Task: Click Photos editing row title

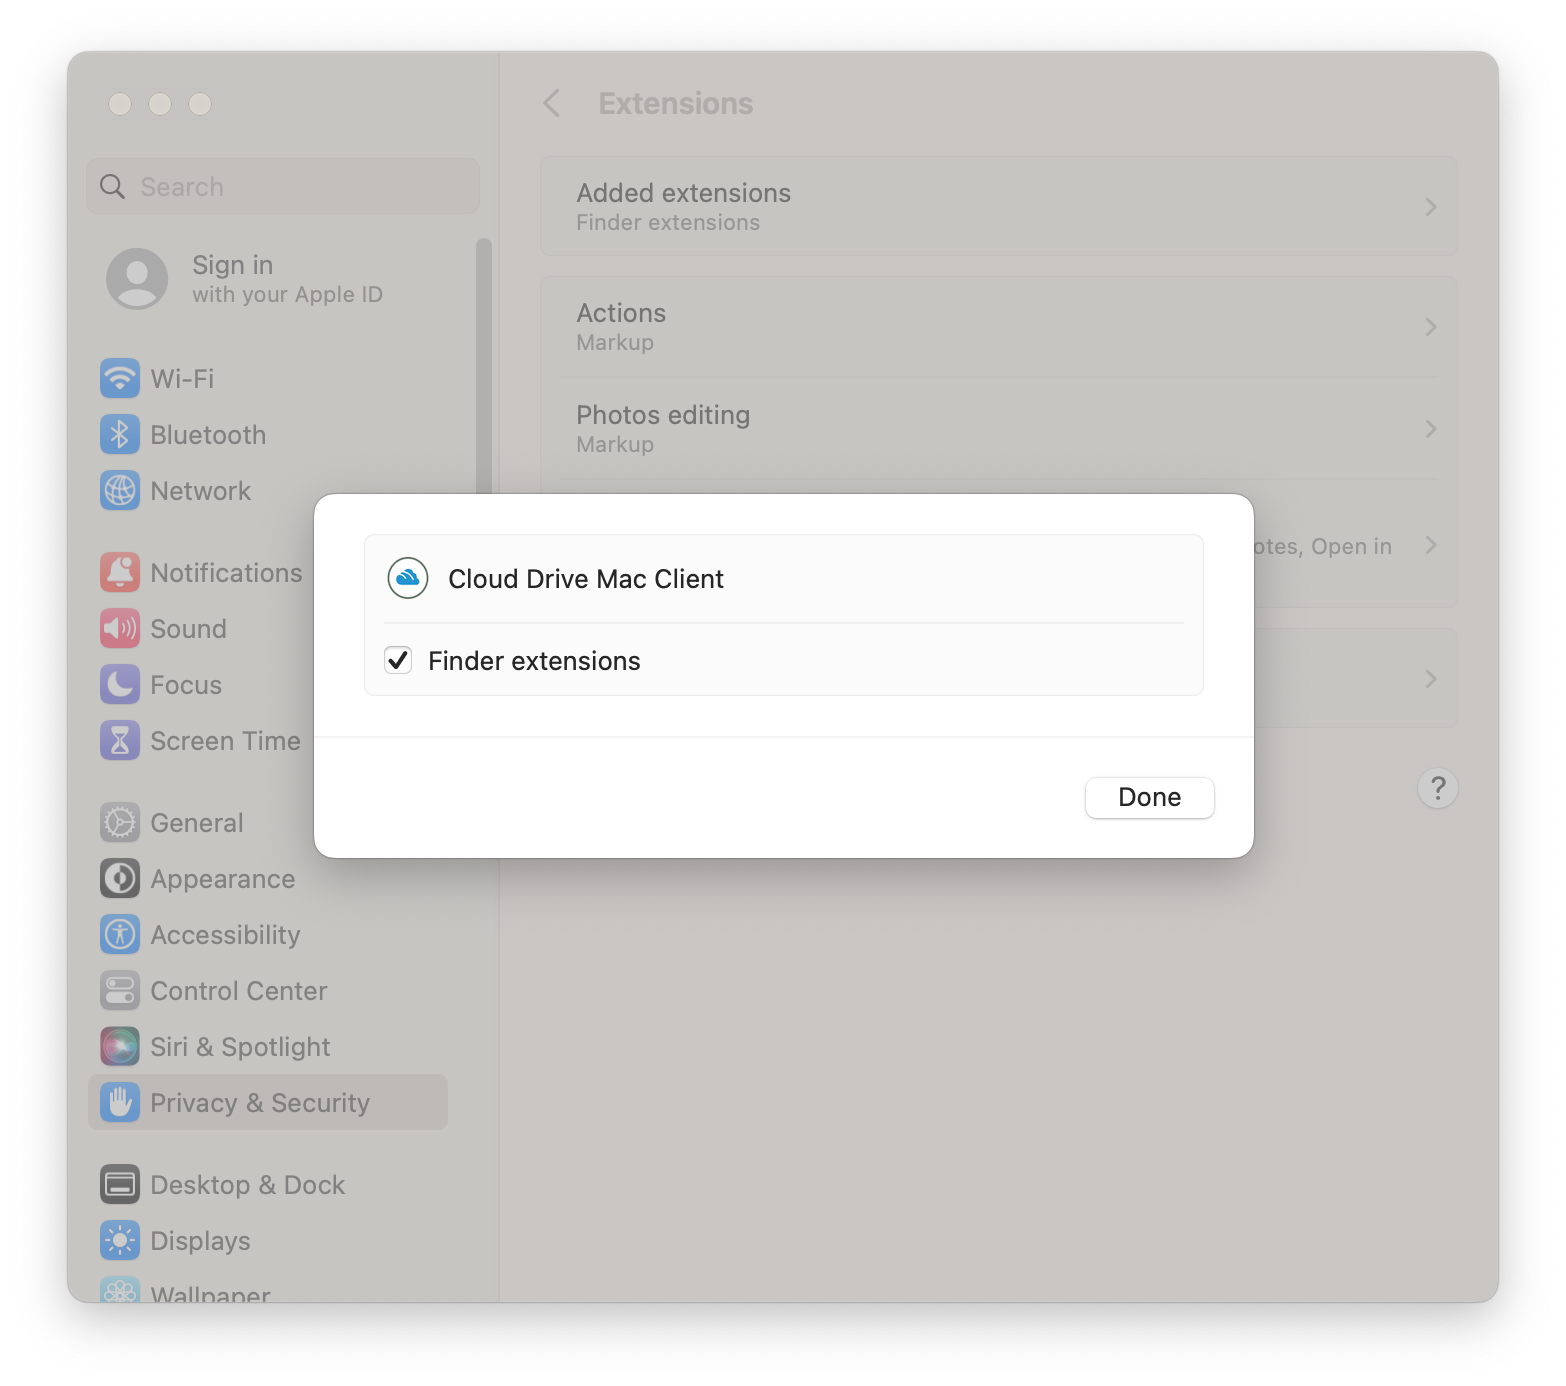Action: (663, 415)
